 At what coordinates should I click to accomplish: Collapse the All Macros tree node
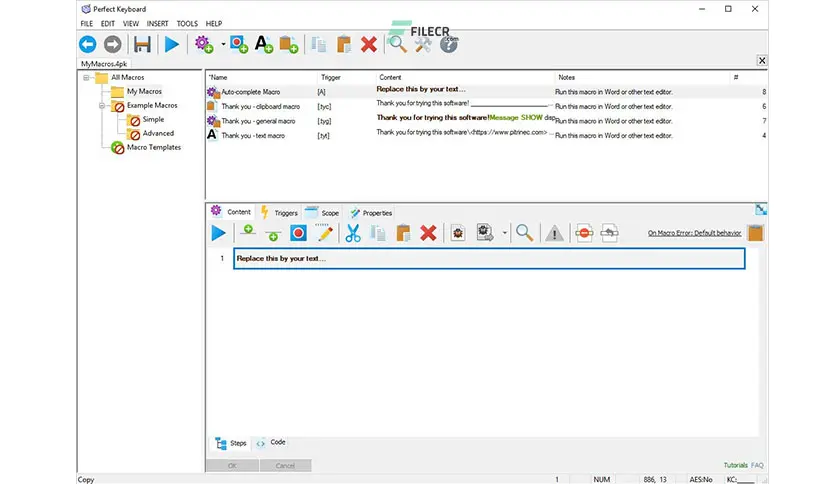tap(86, 78)
